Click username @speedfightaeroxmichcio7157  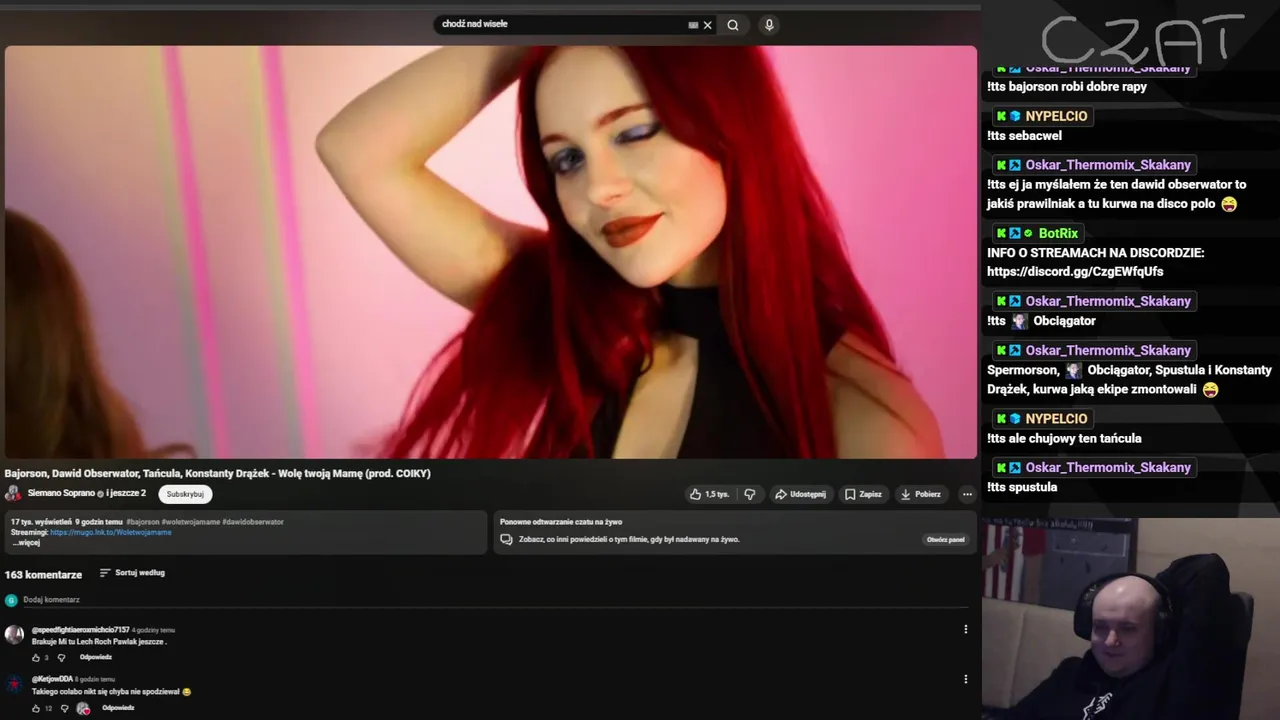click(x=80, y=630)
